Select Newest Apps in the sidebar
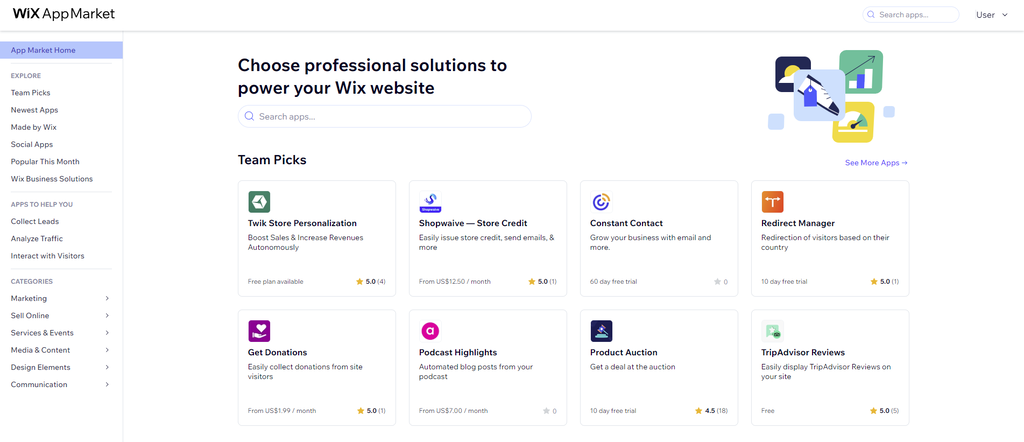1024x442 pixels. [x=34, y=110]
